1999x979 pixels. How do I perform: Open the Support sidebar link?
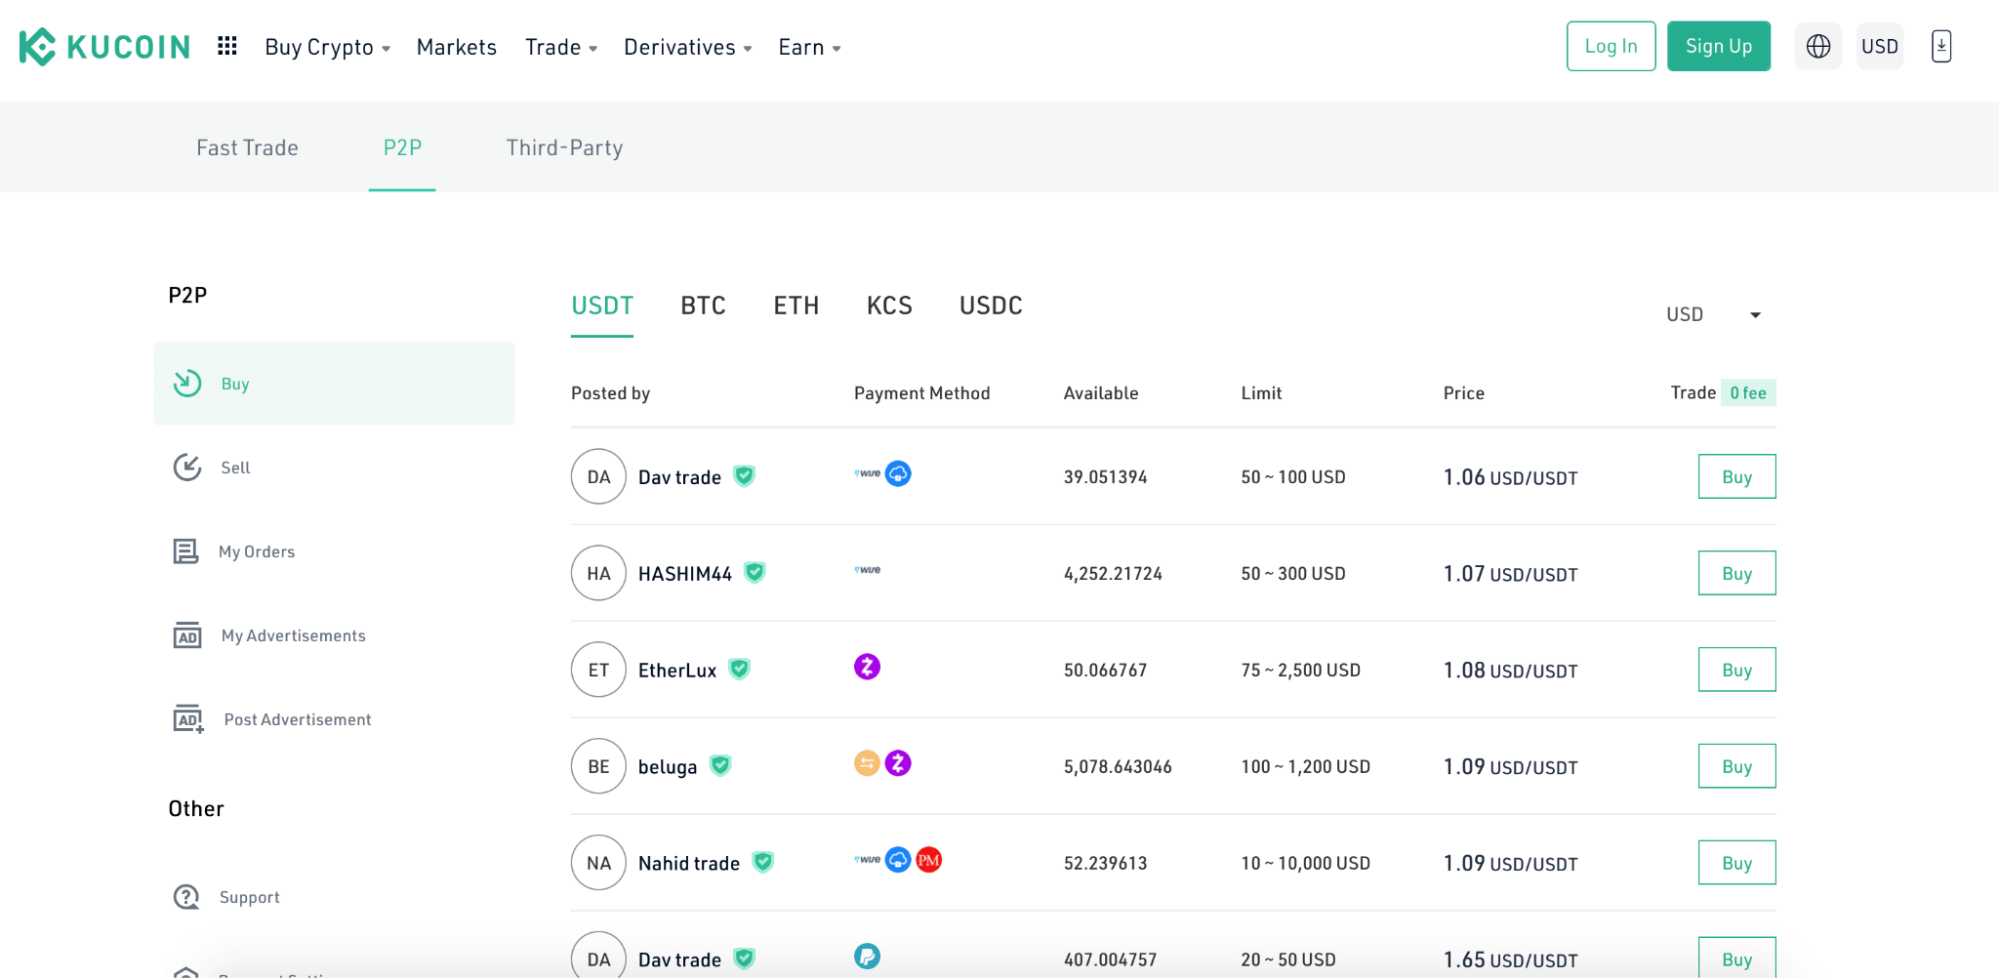249,897
